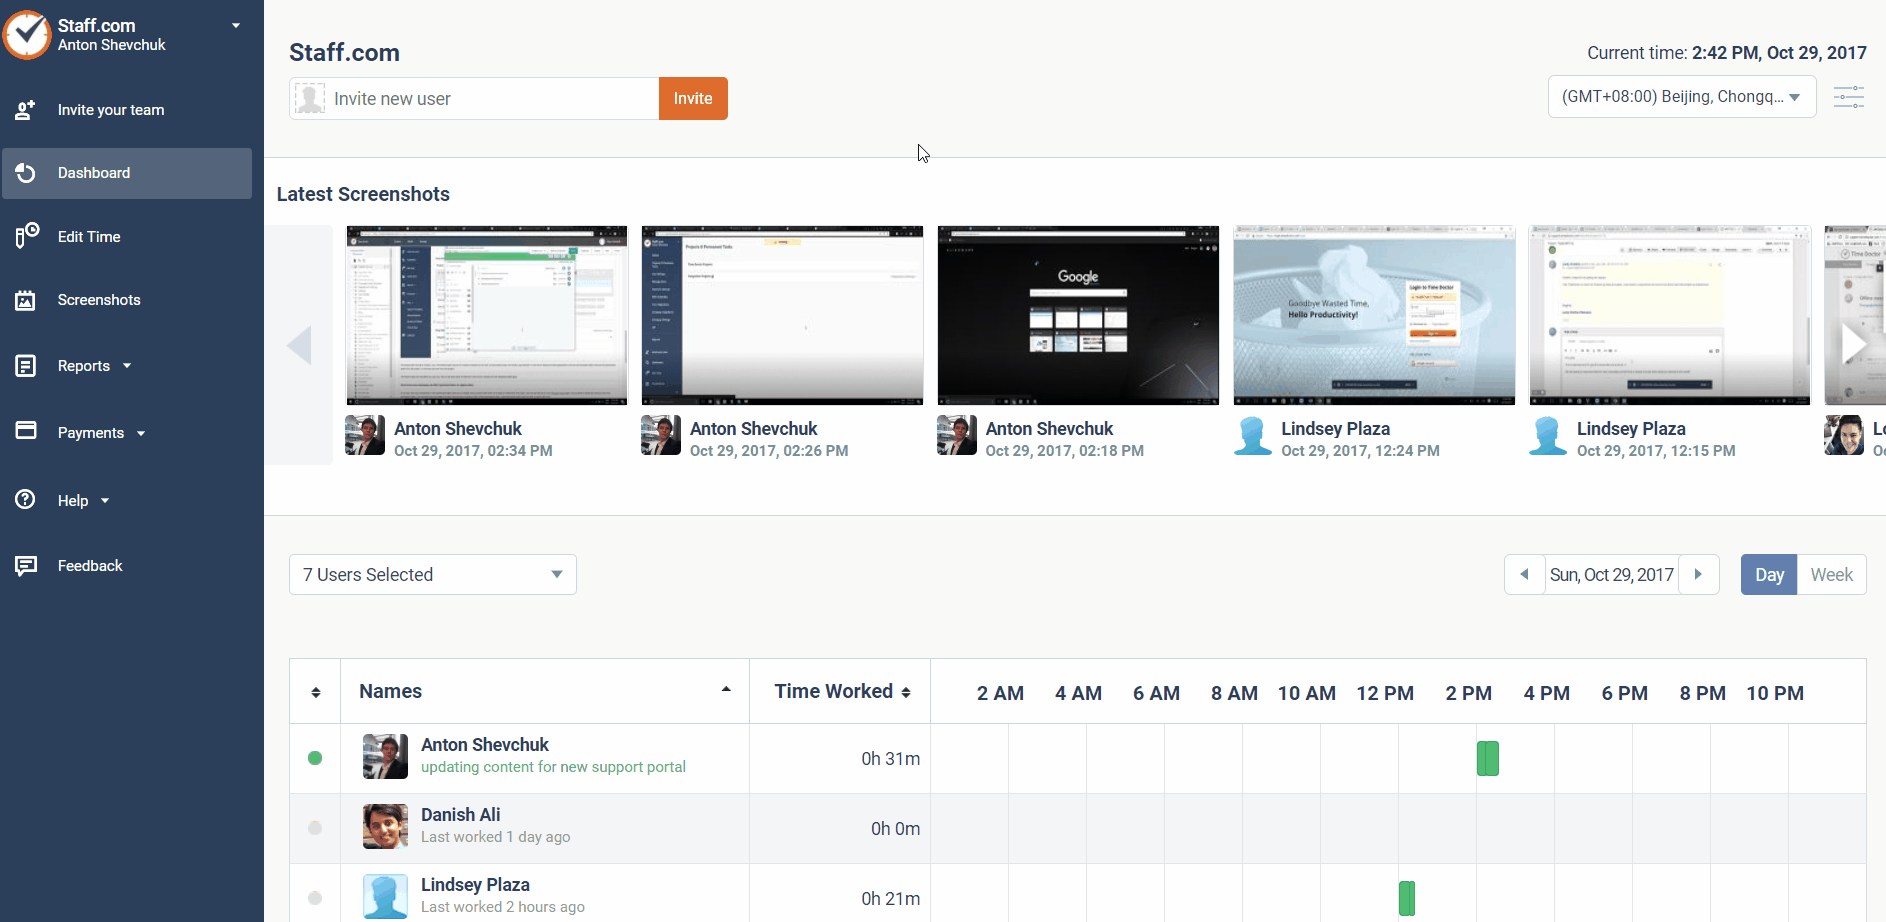Open Edit Time from sidebar icon

click(x=26, y=236)
